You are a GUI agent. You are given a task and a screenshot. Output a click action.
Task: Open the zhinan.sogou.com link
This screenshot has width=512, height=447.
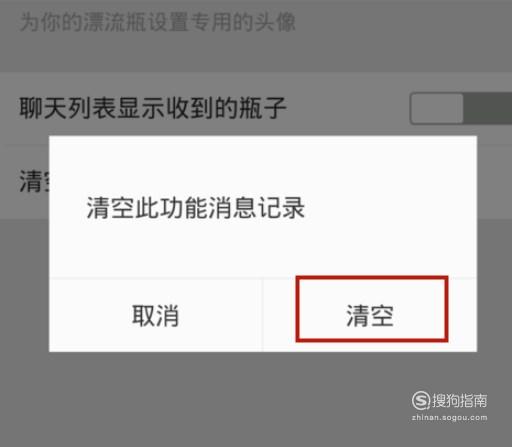click(x=449, y=418)
